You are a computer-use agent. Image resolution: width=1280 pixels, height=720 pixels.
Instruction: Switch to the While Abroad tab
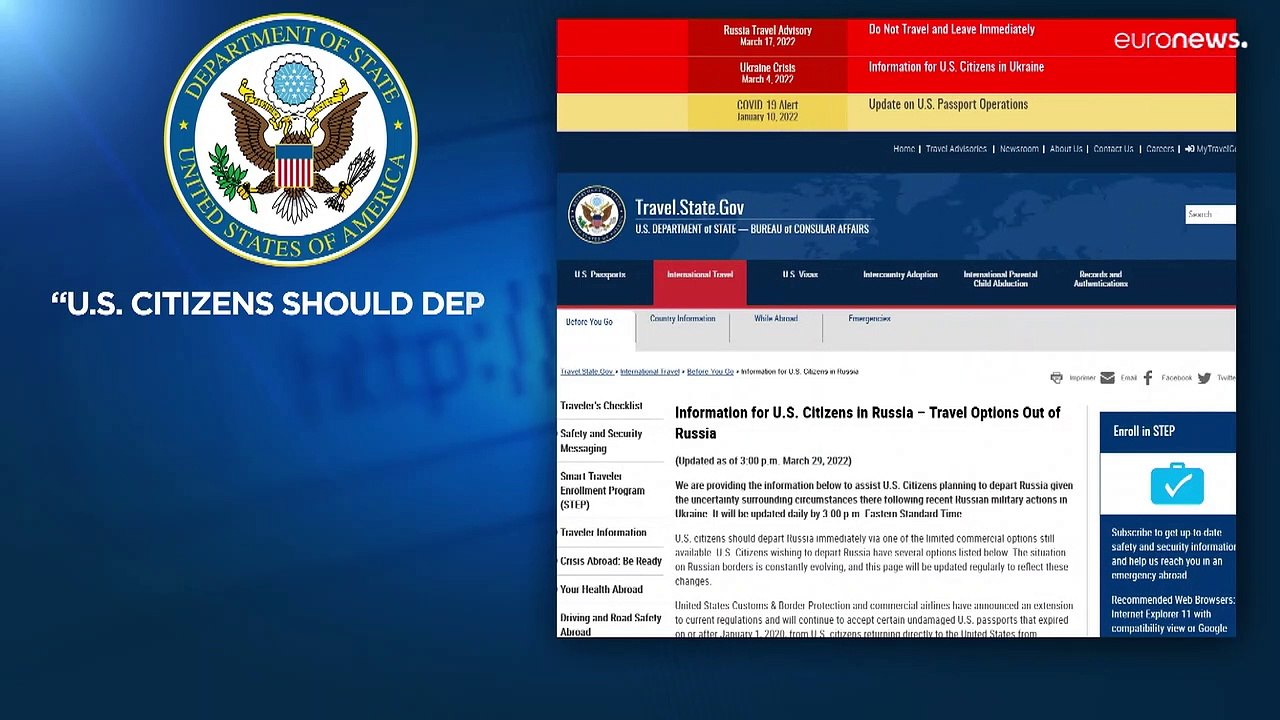pyautogui.click(x=776, y=319)
